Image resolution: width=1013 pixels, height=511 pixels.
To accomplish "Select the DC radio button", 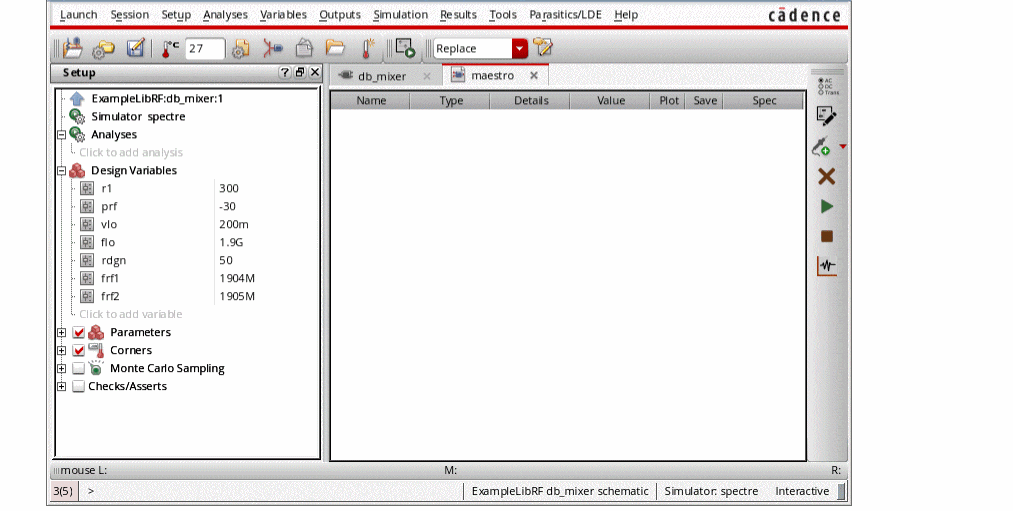I will pos(821,87).
